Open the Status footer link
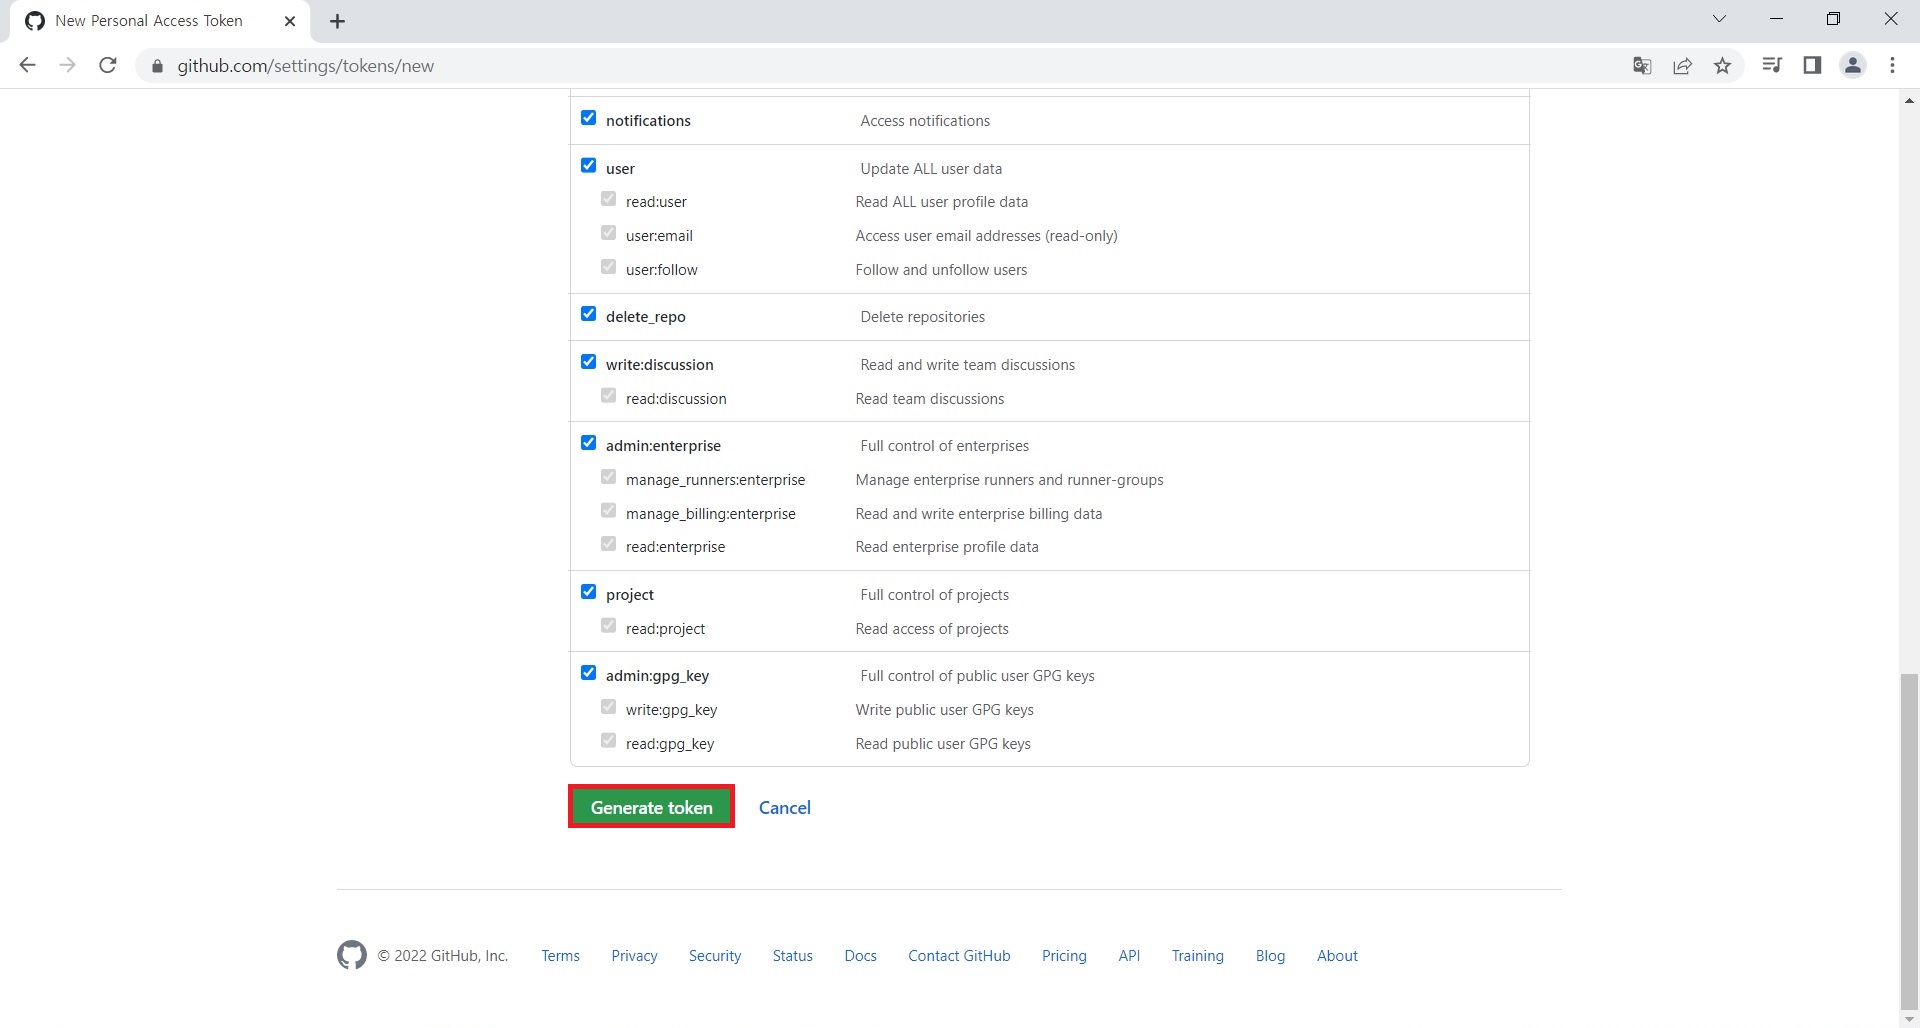The image size is (1920, 1028). 793,956
